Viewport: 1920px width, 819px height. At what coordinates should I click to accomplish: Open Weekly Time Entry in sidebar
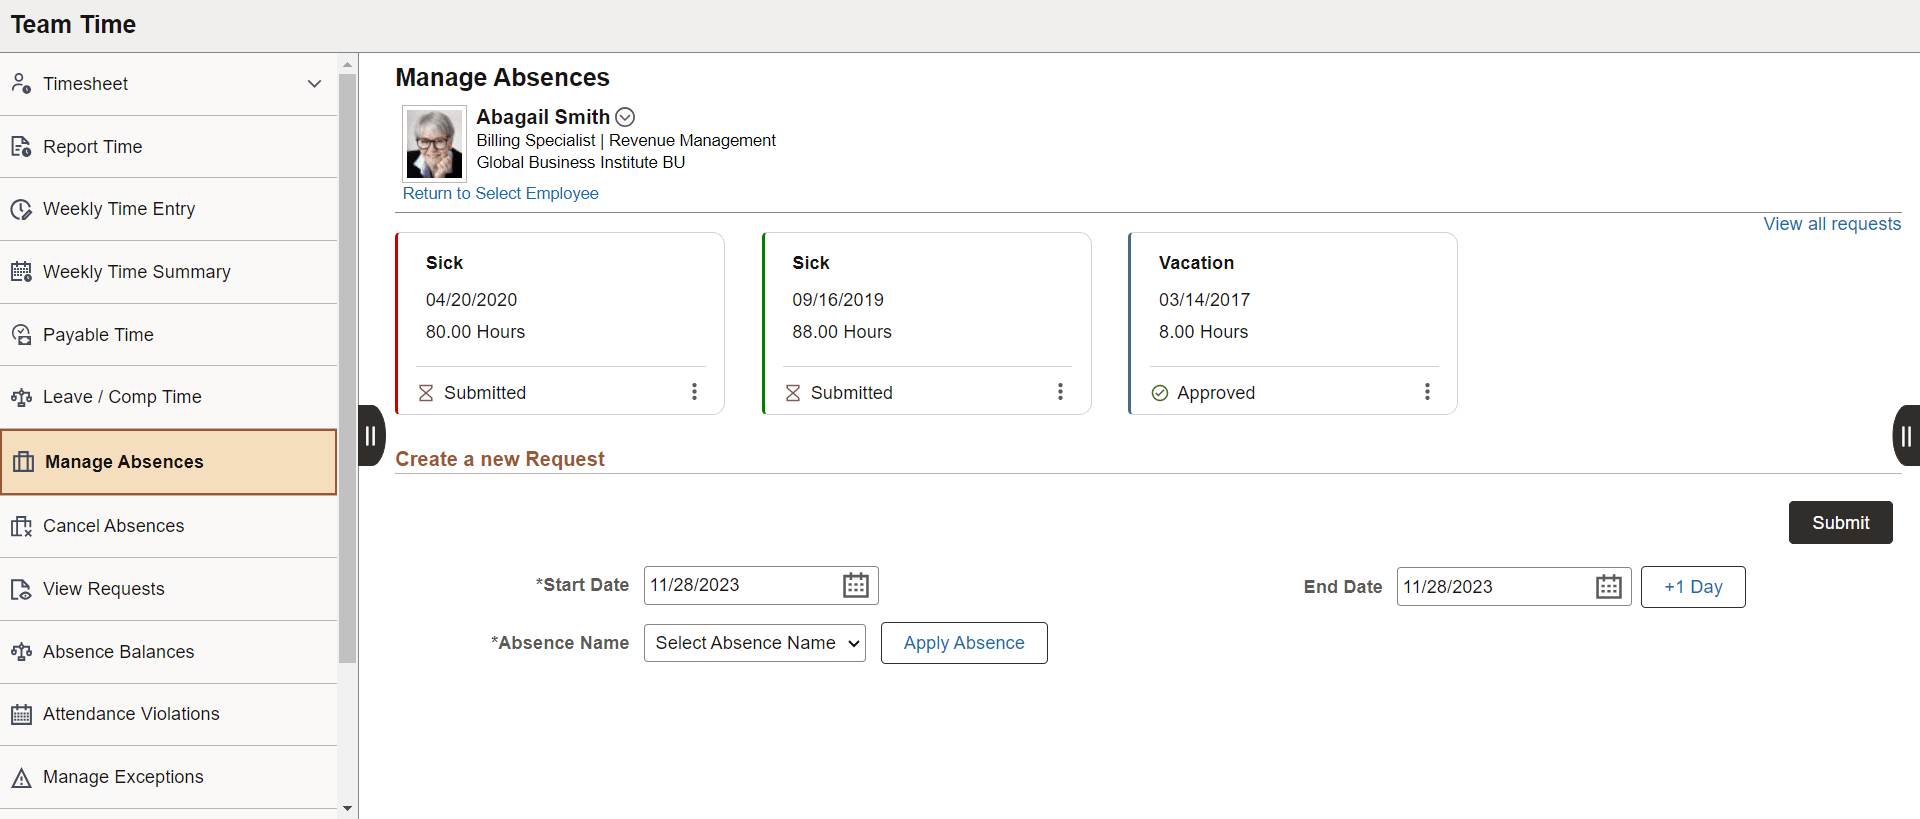pos(119,209)
